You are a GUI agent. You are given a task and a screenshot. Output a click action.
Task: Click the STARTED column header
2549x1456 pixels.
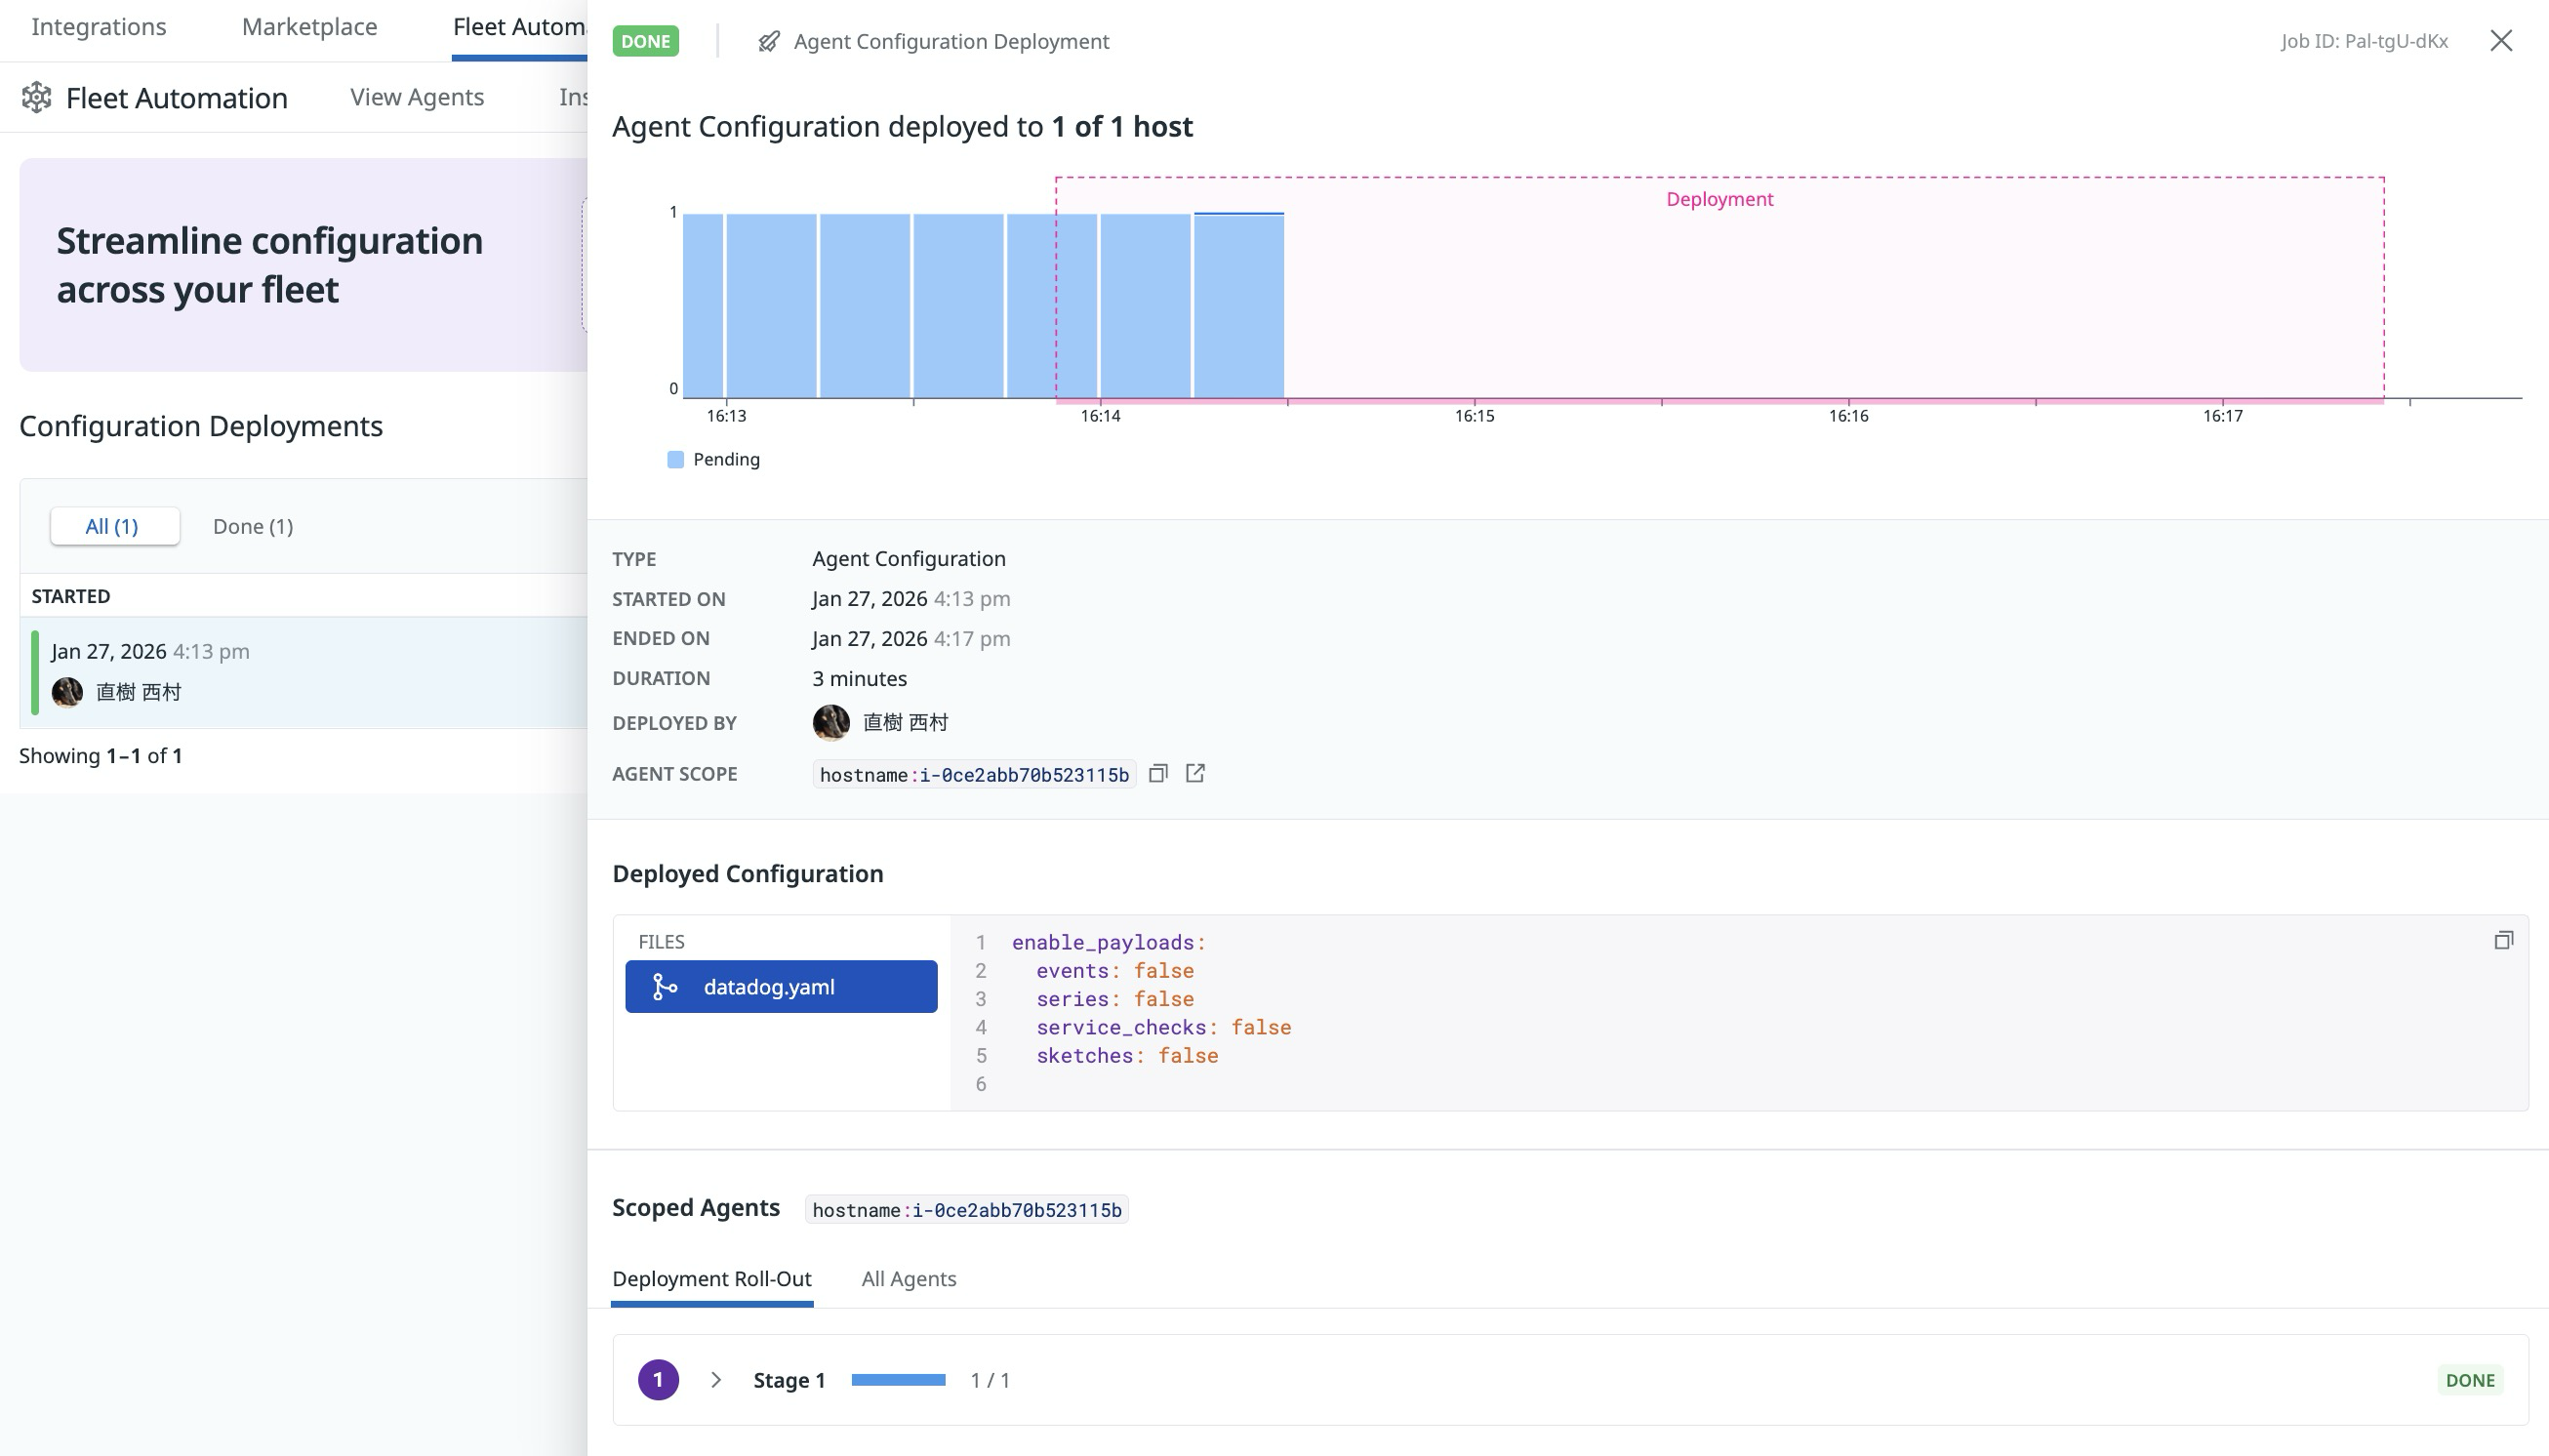click(x=70, y=595)
